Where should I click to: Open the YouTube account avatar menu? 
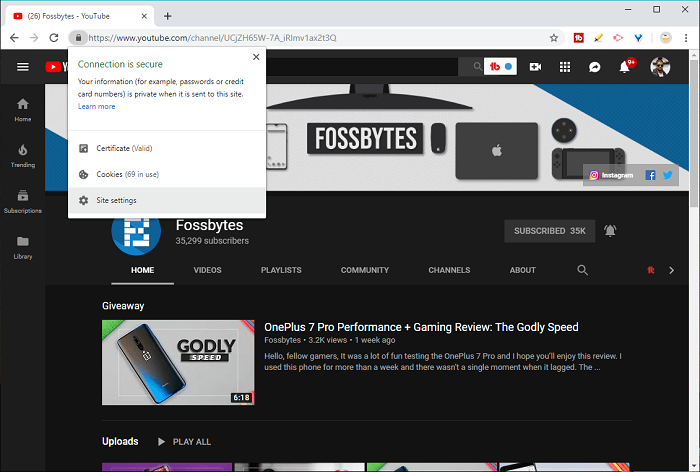(x=660, y=67)
